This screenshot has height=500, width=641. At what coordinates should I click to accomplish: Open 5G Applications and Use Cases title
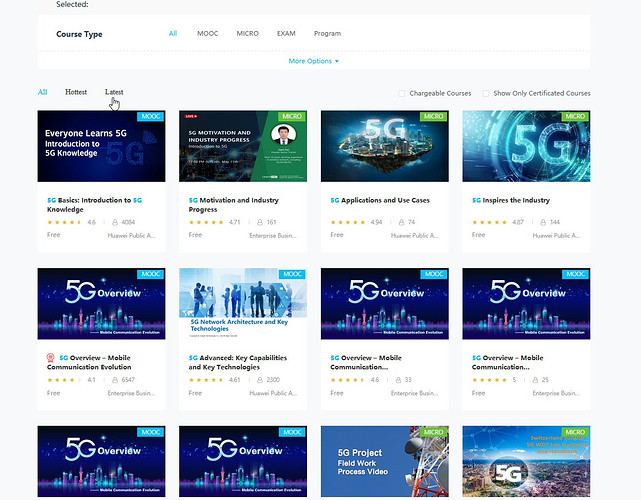click(380, 200)
